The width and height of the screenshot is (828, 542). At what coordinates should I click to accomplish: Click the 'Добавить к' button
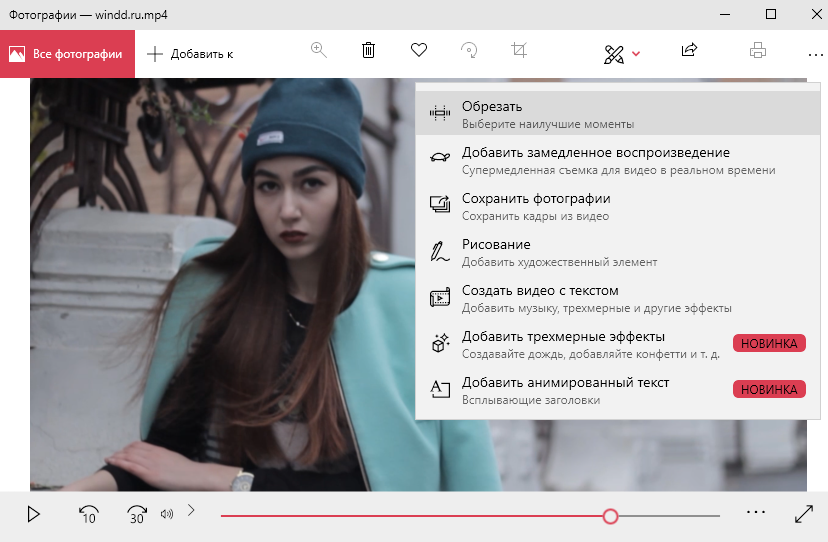(191, 54)
